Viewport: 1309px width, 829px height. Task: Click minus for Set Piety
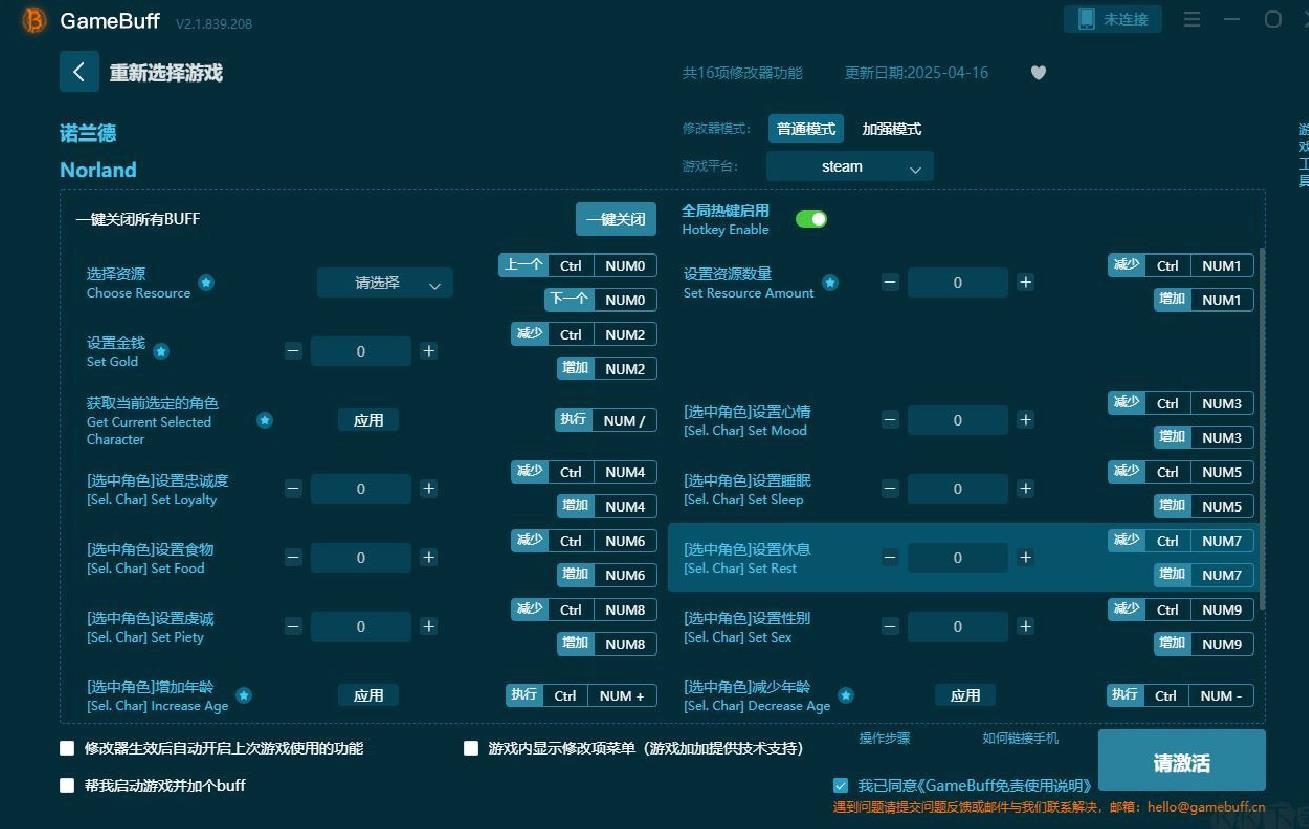point(293,626)
